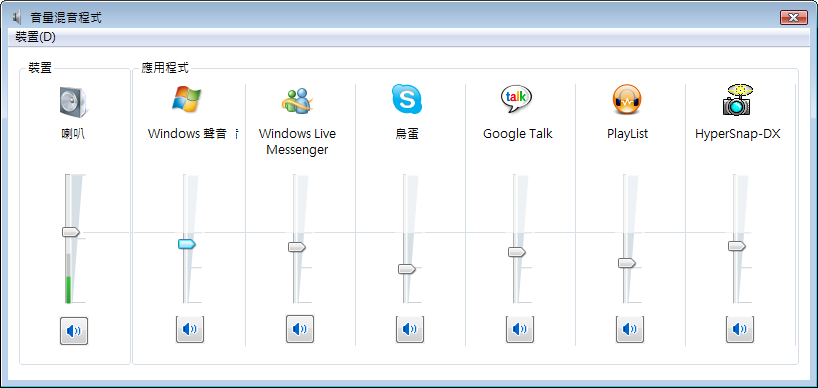Click the 音量混音程式 window title
The image size is (818, 388).
[66, 18]
